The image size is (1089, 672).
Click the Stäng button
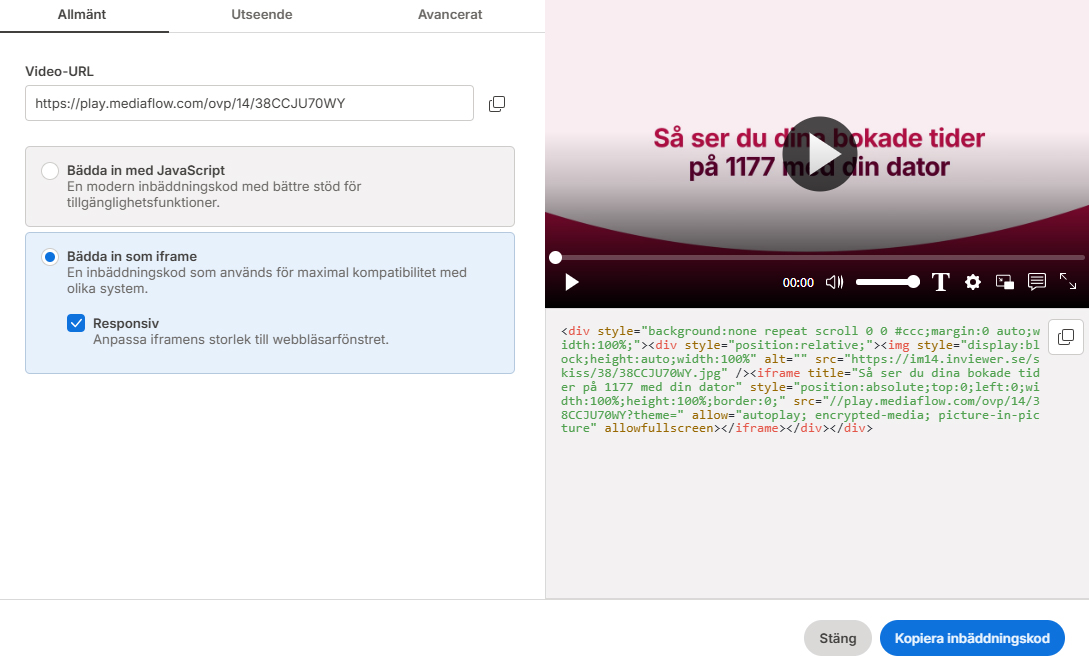pyautogui.click(x=837, y=639)
